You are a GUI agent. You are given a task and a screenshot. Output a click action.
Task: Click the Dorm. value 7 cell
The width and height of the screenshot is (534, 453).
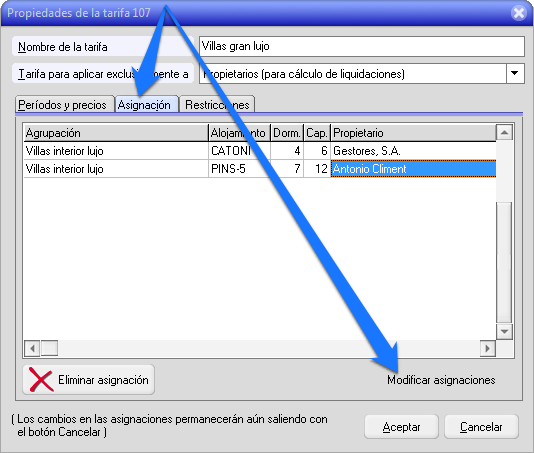pyautogui.click(x=287, y=169)
